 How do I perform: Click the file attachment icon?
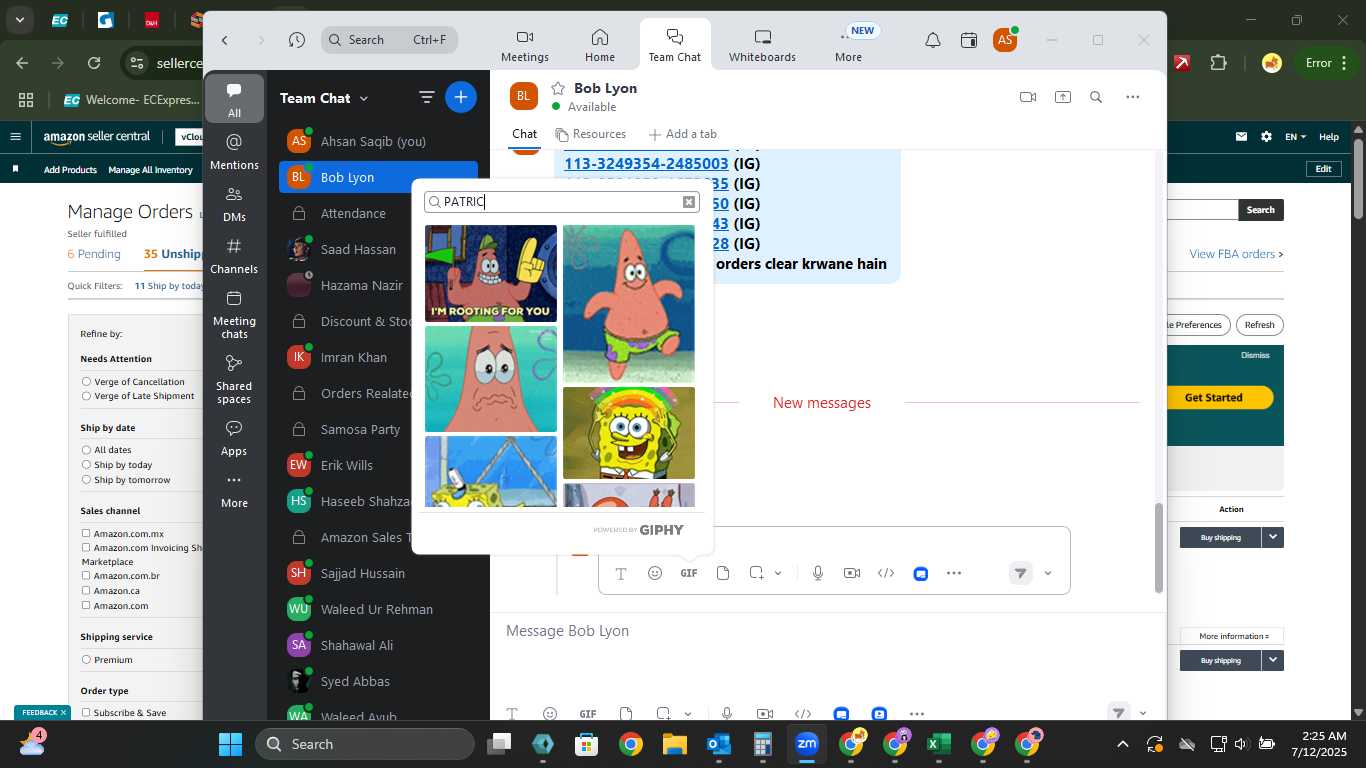point(722,573)
